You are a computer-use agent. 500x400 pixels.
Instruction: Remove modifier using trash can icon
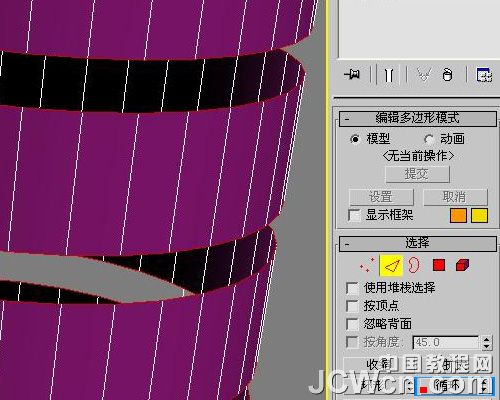pos(447,74)
